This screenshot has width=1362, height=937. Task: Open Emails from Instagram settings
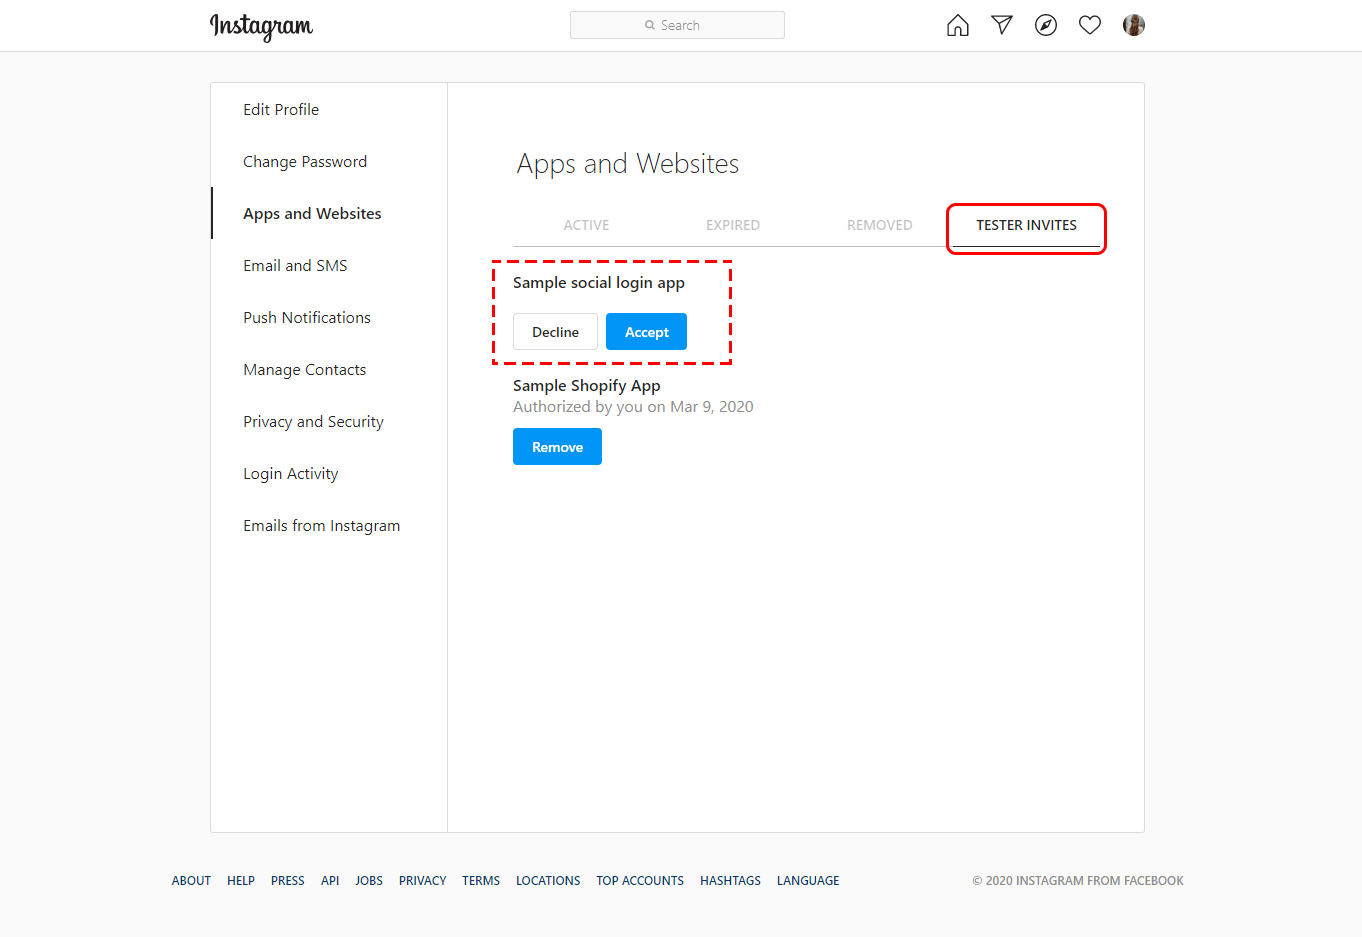click(x=321, y=525)
